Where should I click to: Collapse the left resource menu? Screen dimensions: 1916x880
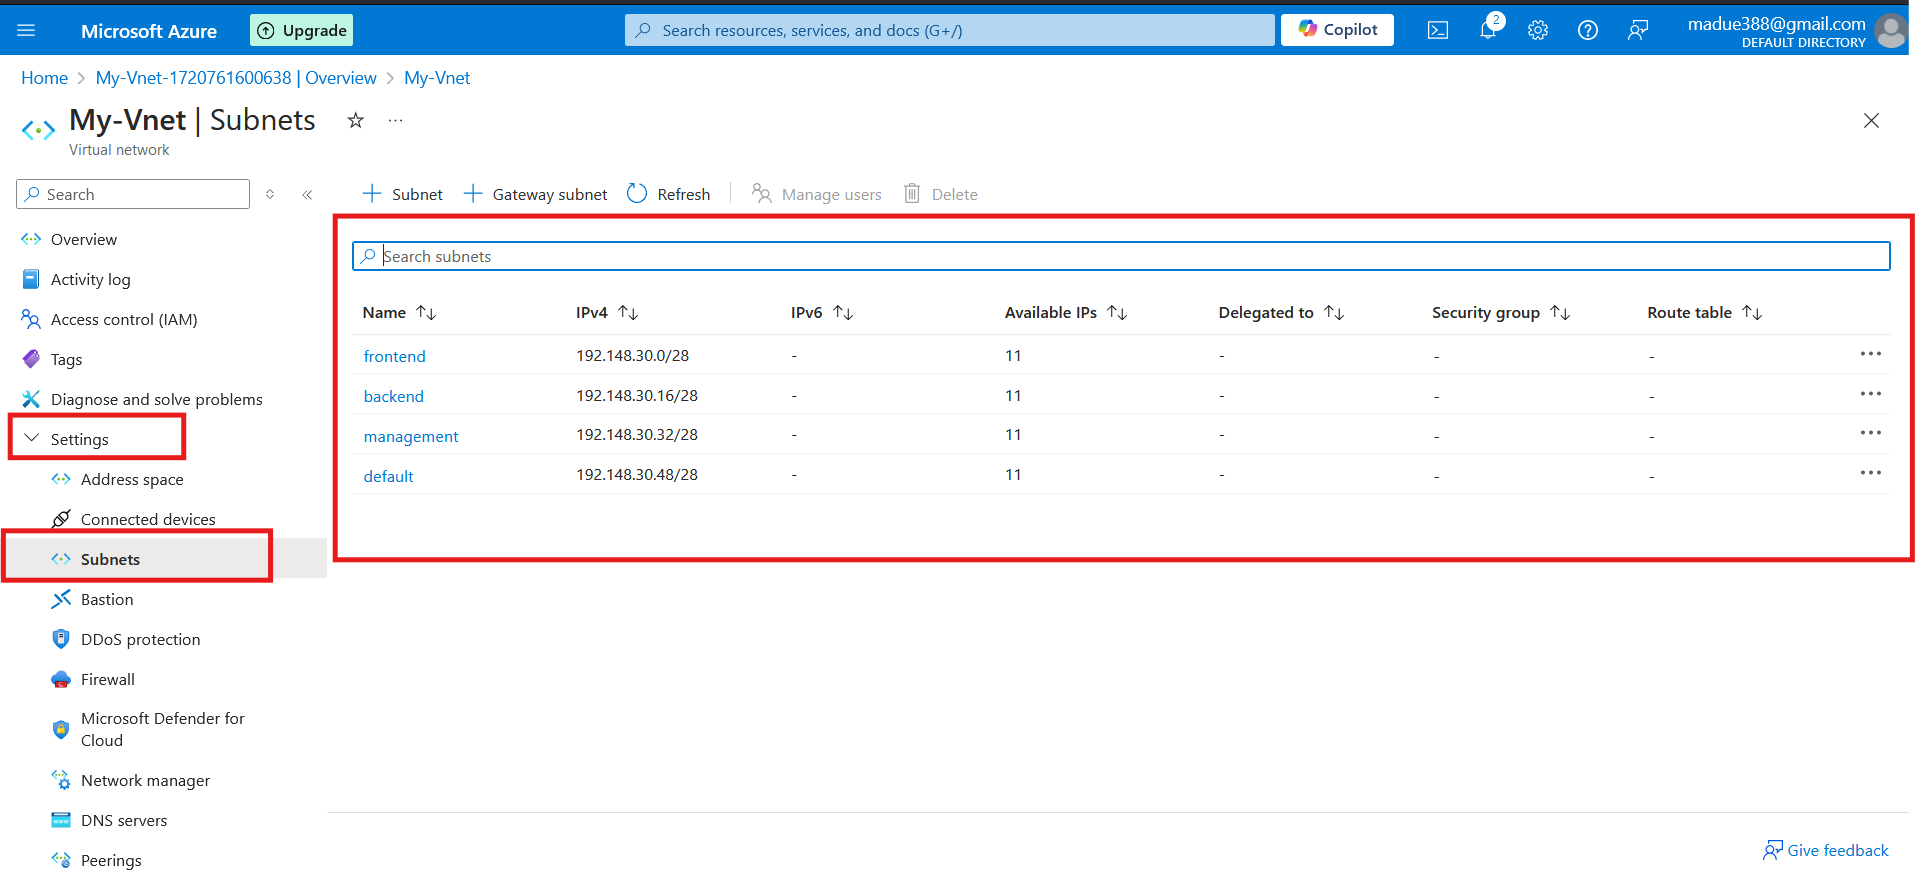pyautogui.click(x=307, y=195)
